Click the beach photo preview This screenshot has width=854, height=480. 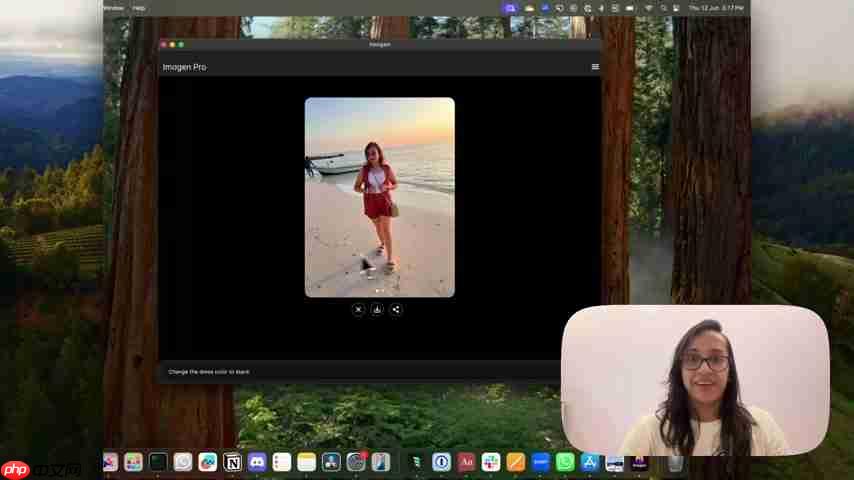click(380, 197)
